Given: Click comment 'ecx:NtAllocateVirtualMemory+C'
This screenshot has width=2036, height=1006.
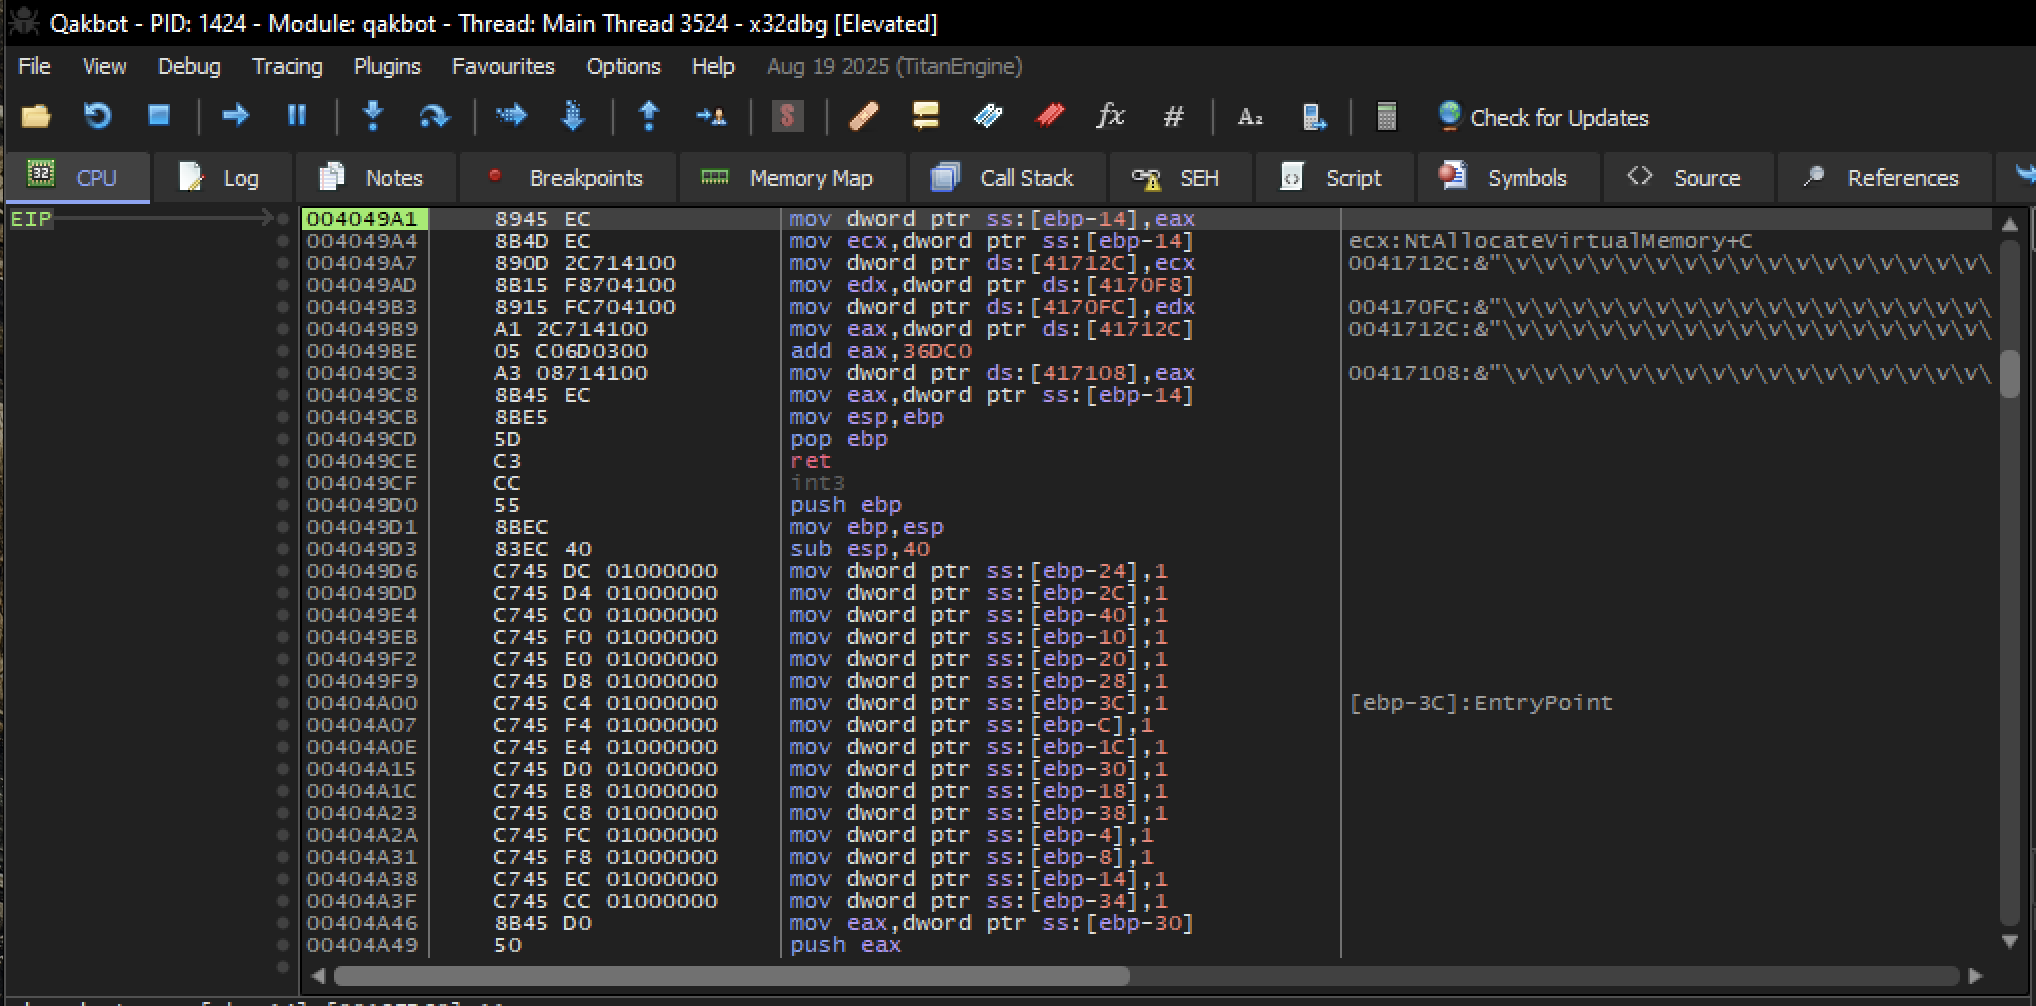Looking at the screenshot, I should (x=1549, y=241).
